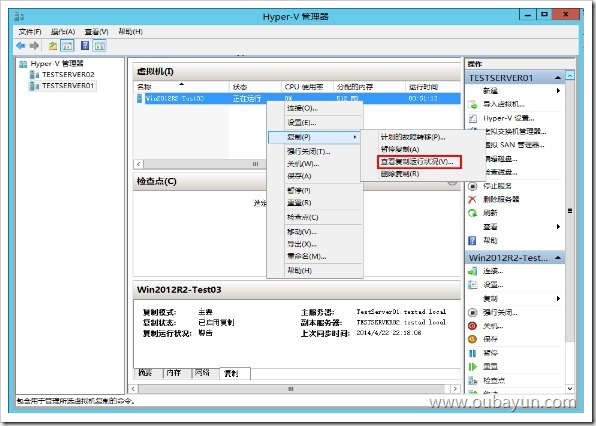The image size is (596, 426).
Task: Toggle the console tree pane toolbar icon
Action: pyautogui.click(x=67, y=46)
